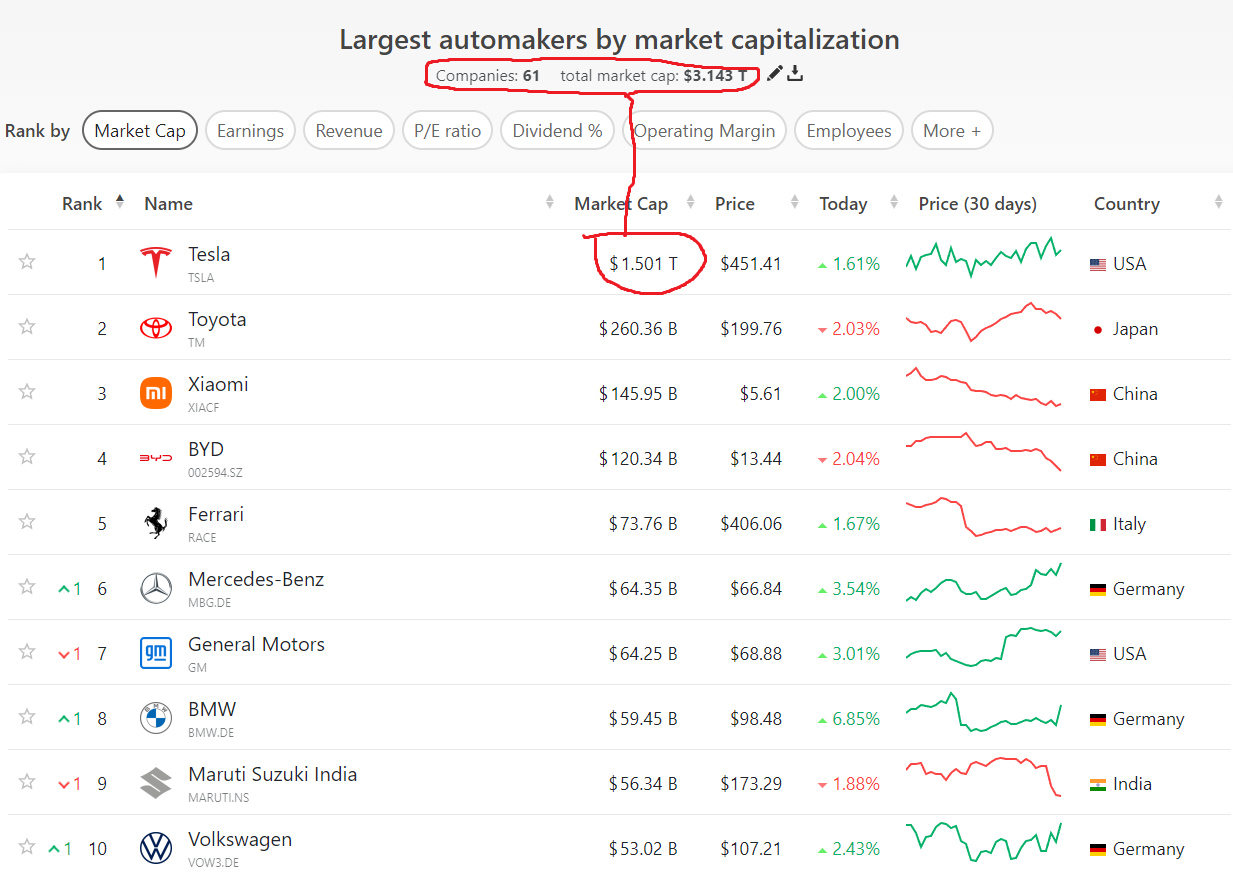This screenshot has height=879, width=1233.
Task: Click the download icon near total market cap
Action: [x=795, y=73]
